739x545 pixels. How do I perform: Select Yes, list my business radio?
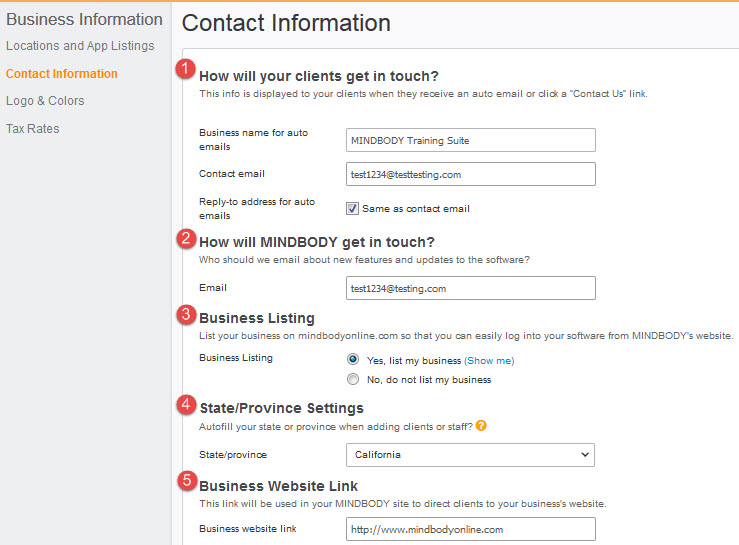pos(353,359)
